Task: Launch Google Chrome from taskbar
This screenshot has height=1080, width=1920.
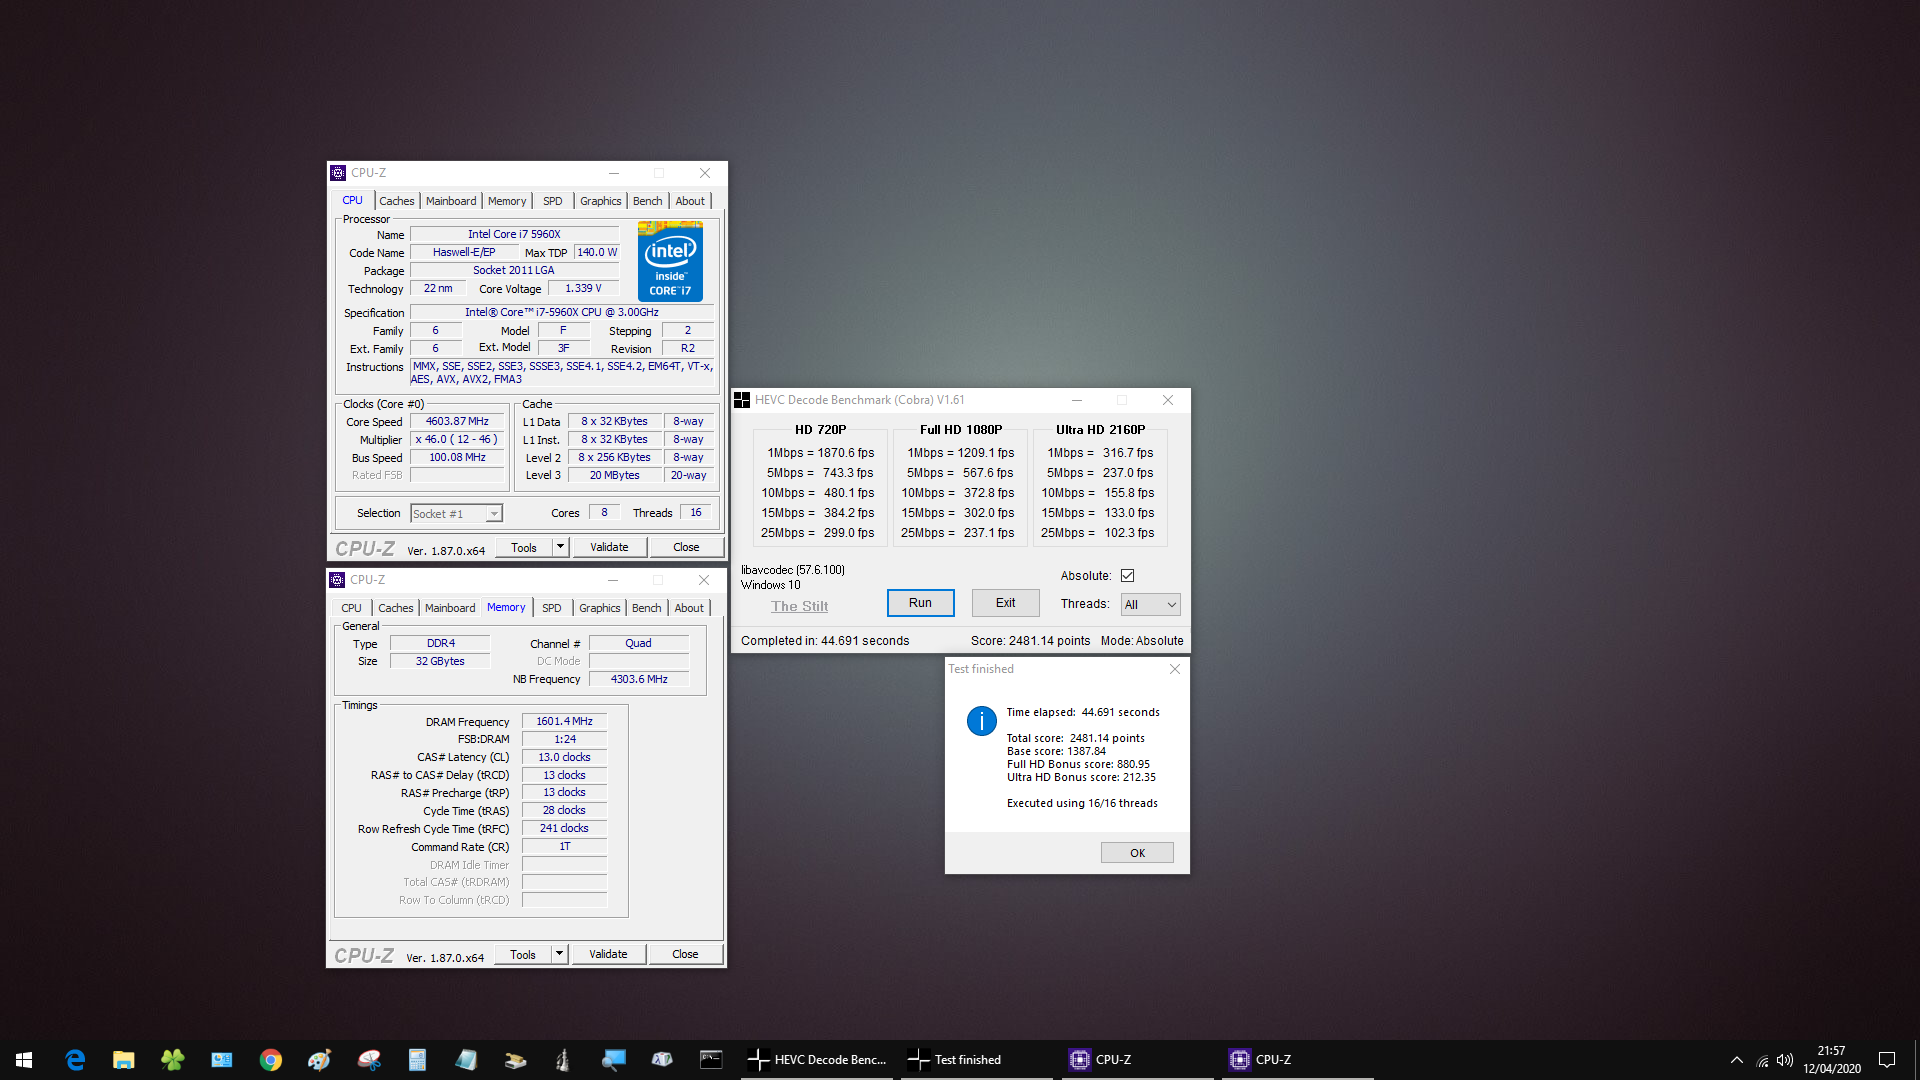Action: click(x=270, y=1060)
